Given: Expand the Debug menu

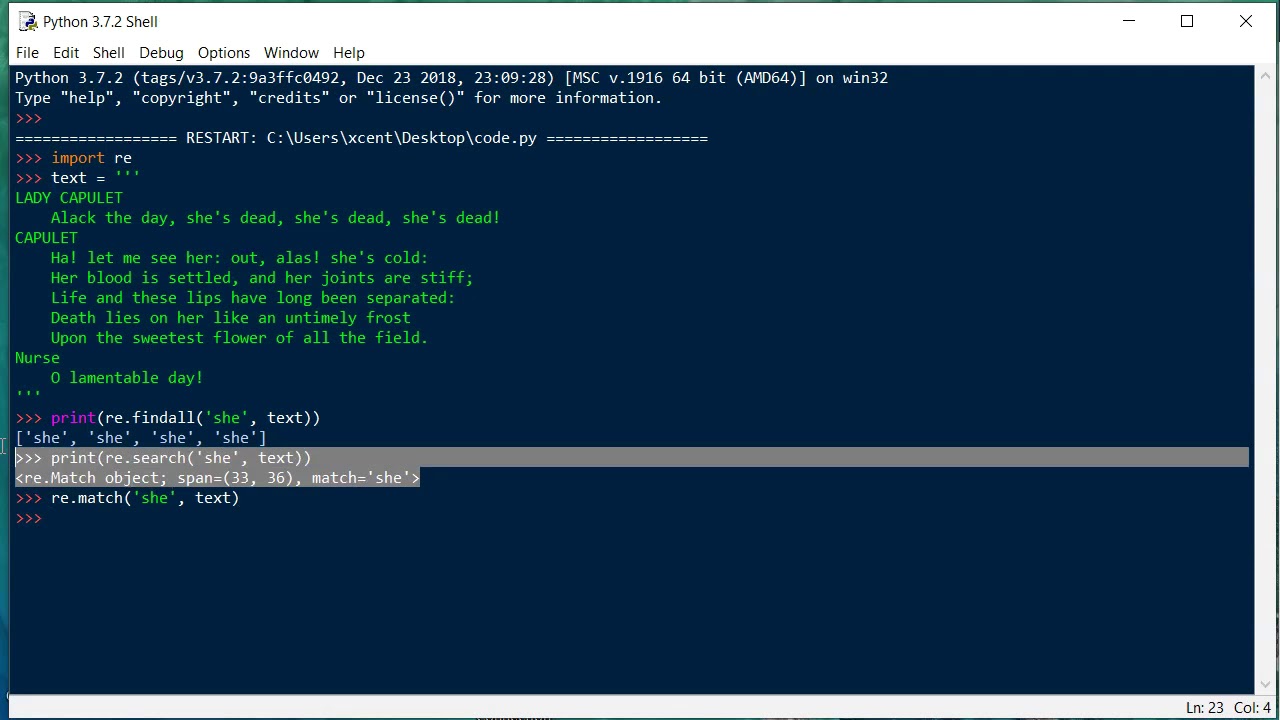Looking at the screenshot, I should coord(161,53).
